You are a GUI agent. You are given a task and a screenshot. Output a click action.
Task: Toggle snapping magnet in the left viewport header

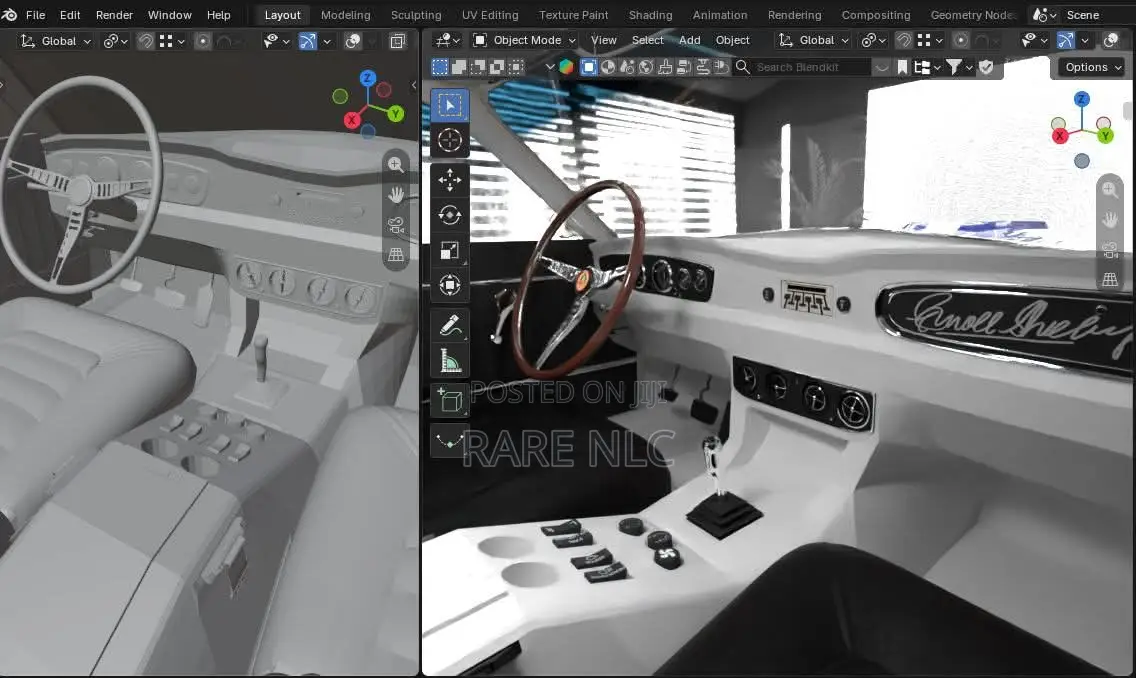pyautogui.click(x=146, y=41)
